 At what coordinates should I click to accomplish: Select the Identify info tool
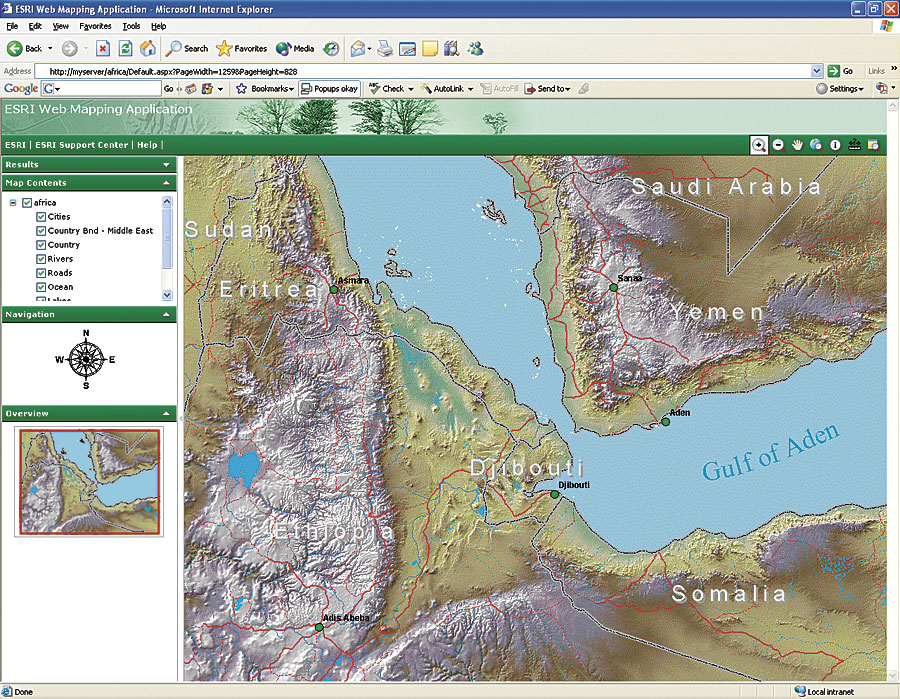click(835, 145)
